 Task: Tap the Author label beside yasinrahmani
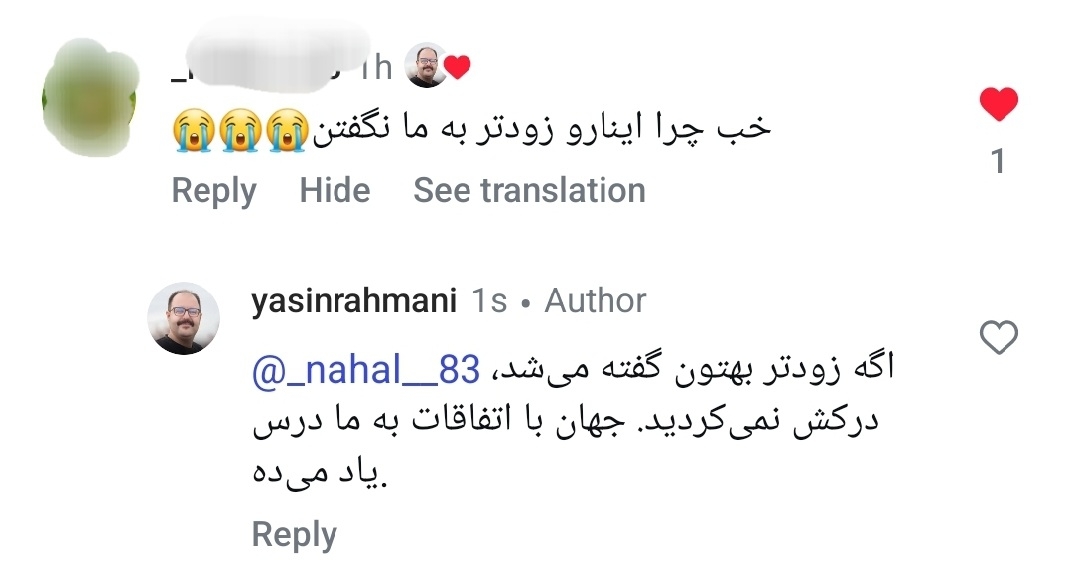click(x=595, y=300)
